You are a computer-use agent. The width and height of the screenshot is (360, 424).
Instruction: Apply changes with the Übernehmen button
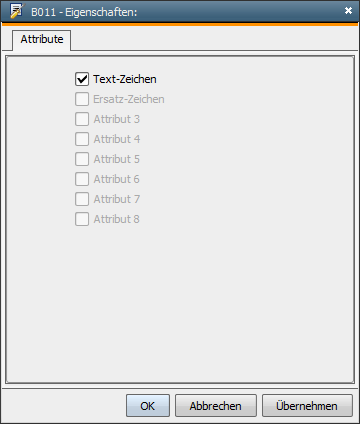tap(307, 406)
